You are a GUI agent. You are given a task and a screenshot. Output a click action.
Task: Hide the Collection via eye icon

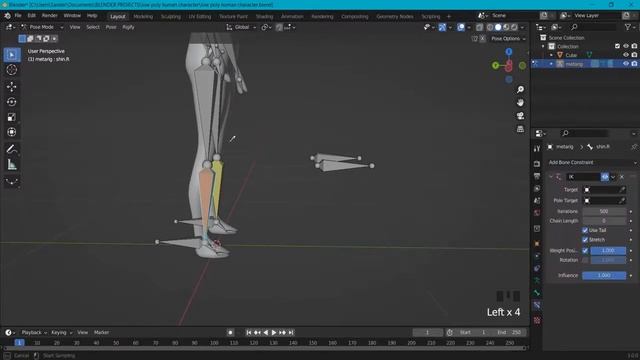pos(626,46)
